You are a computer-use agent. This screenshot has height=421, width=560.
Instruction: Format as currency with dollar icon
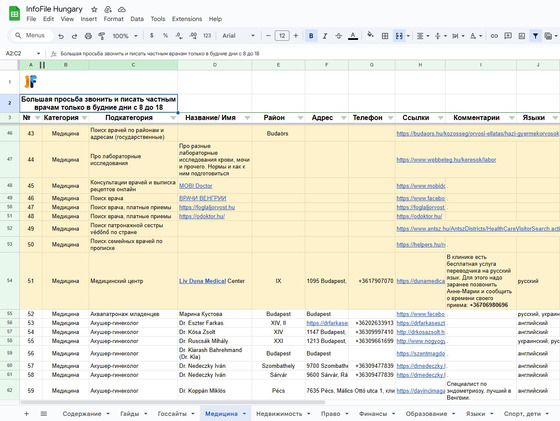pyautogui.click(x=152, y=36)
